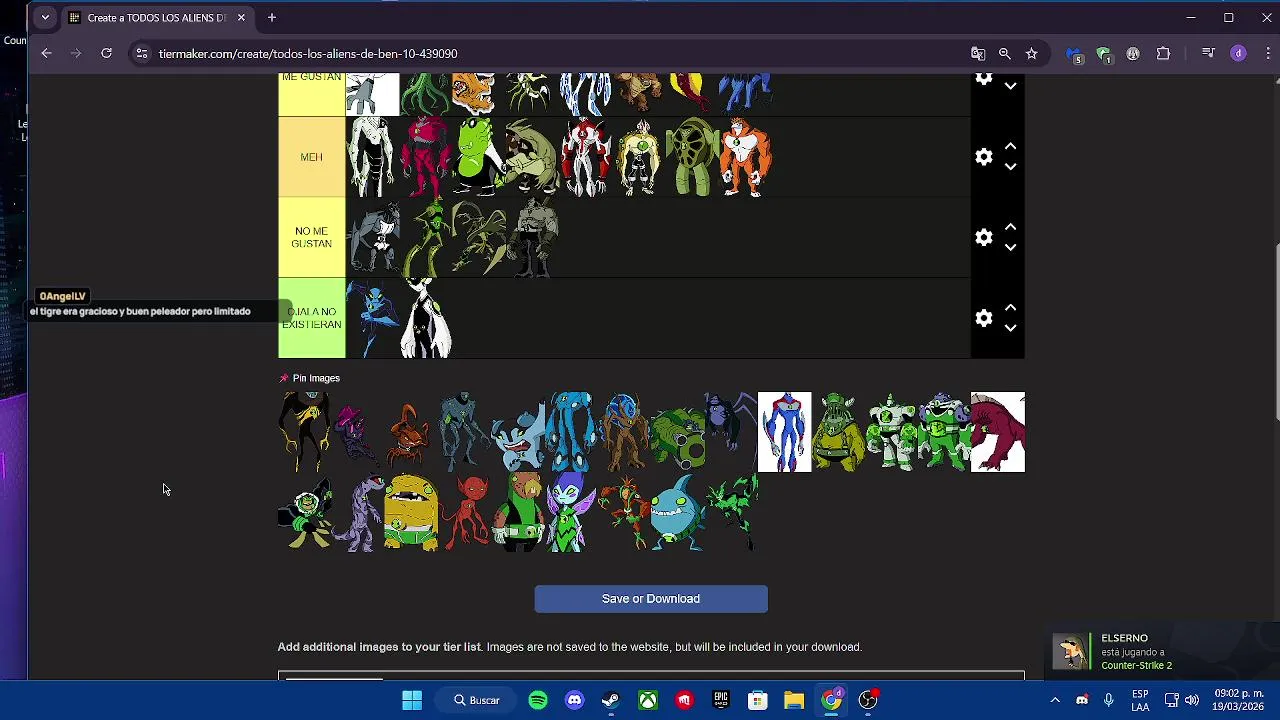Move MEH tier row down
Screen dimensions: 1280x720
(1010, 167)
